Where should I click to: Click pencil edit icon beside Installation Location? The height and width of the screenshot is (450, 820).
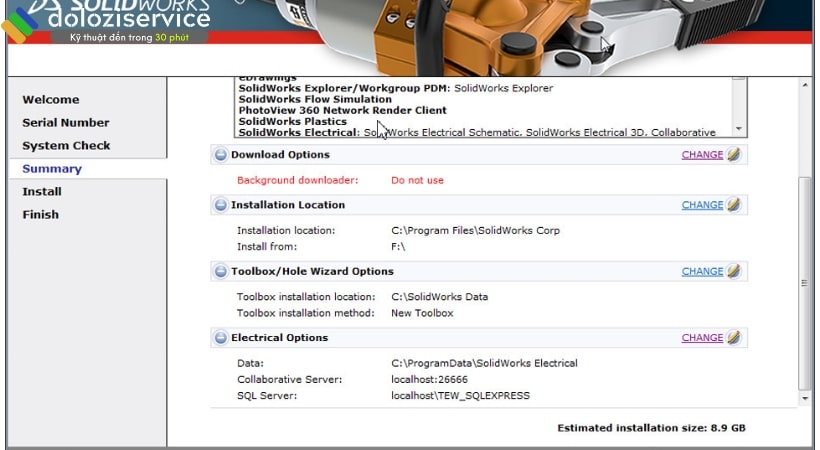[x=734, y=205]
